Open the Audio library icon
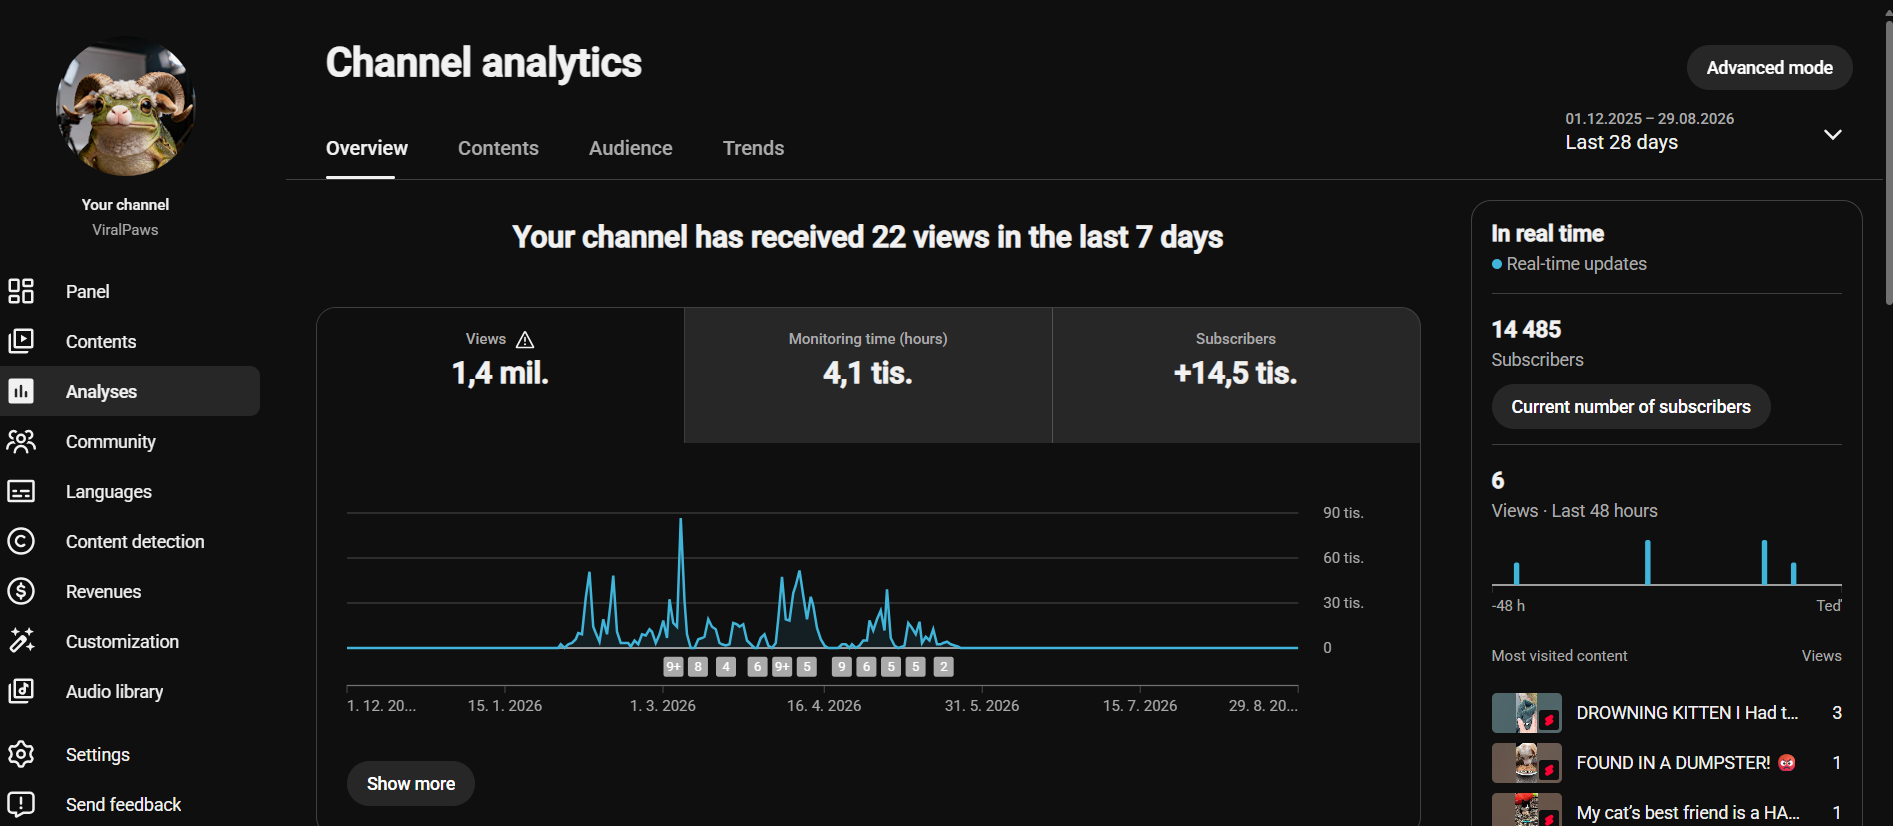 click(21, 691)
